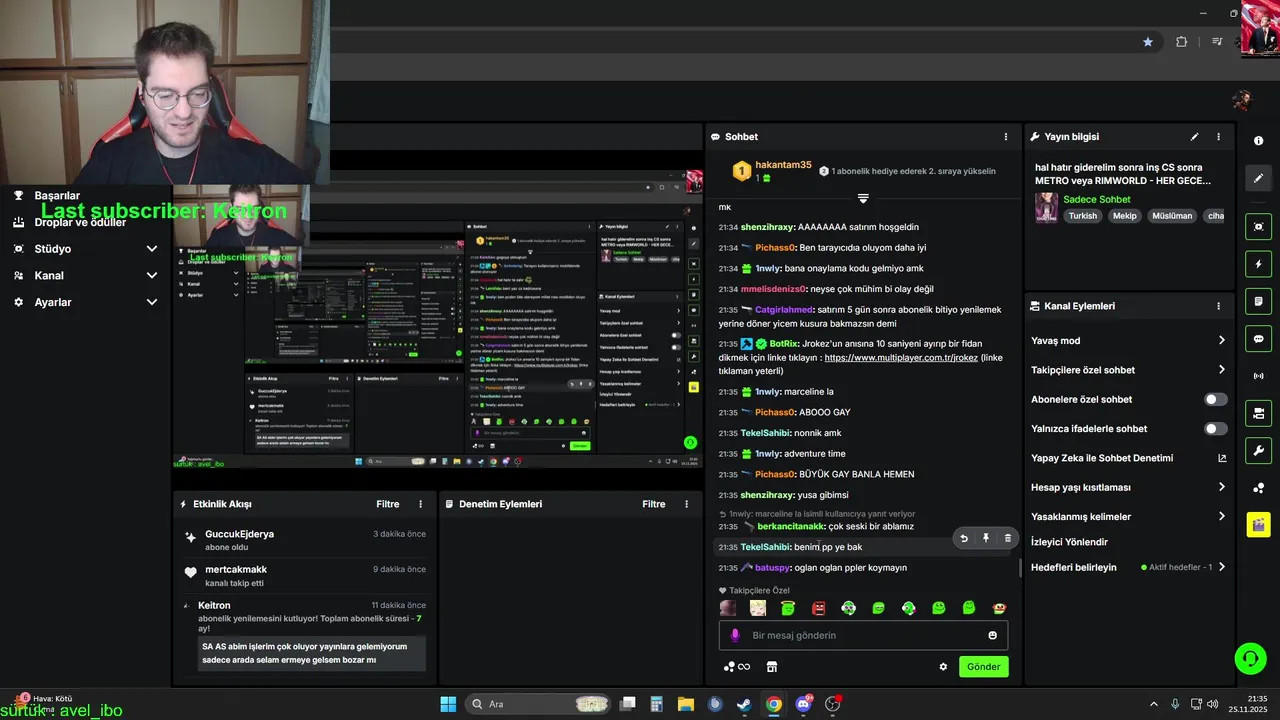This screenshot has height=720, width=1280.
Task: Open Filtre in Denetim Eylemleri panel
Action: click(653, 504)
